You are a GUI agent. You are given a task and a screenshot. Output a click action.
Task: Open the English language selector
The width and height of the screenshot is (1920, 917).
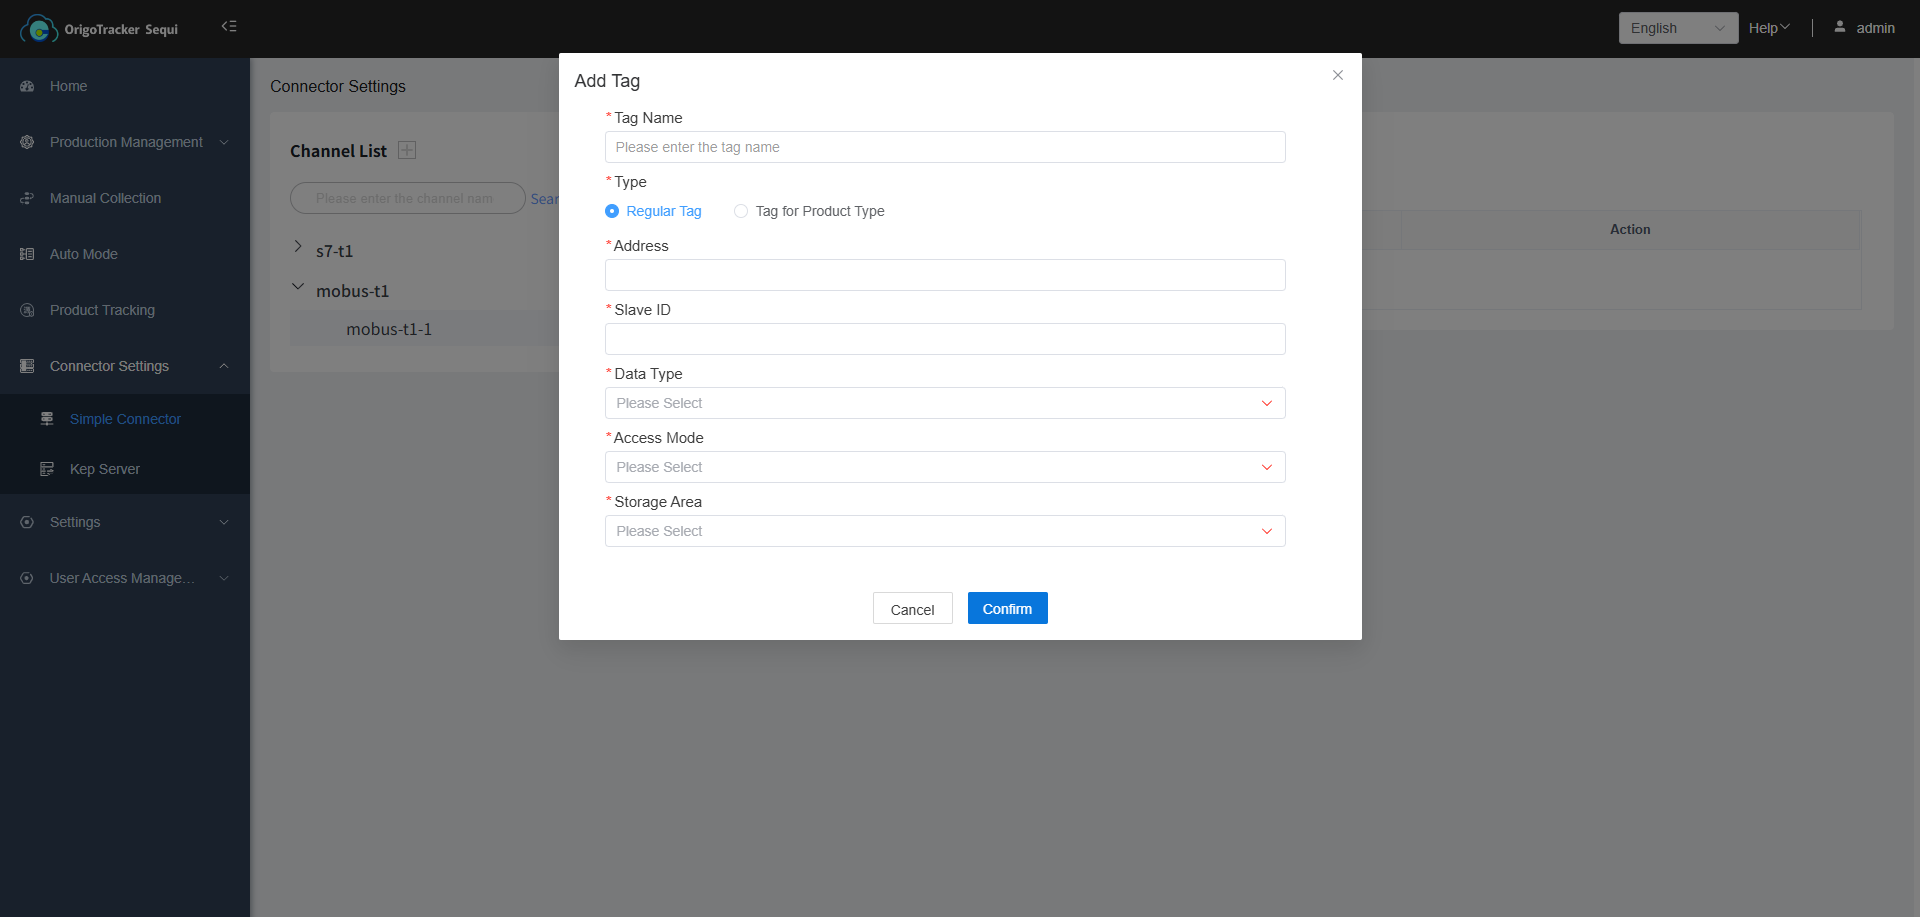1677,28
